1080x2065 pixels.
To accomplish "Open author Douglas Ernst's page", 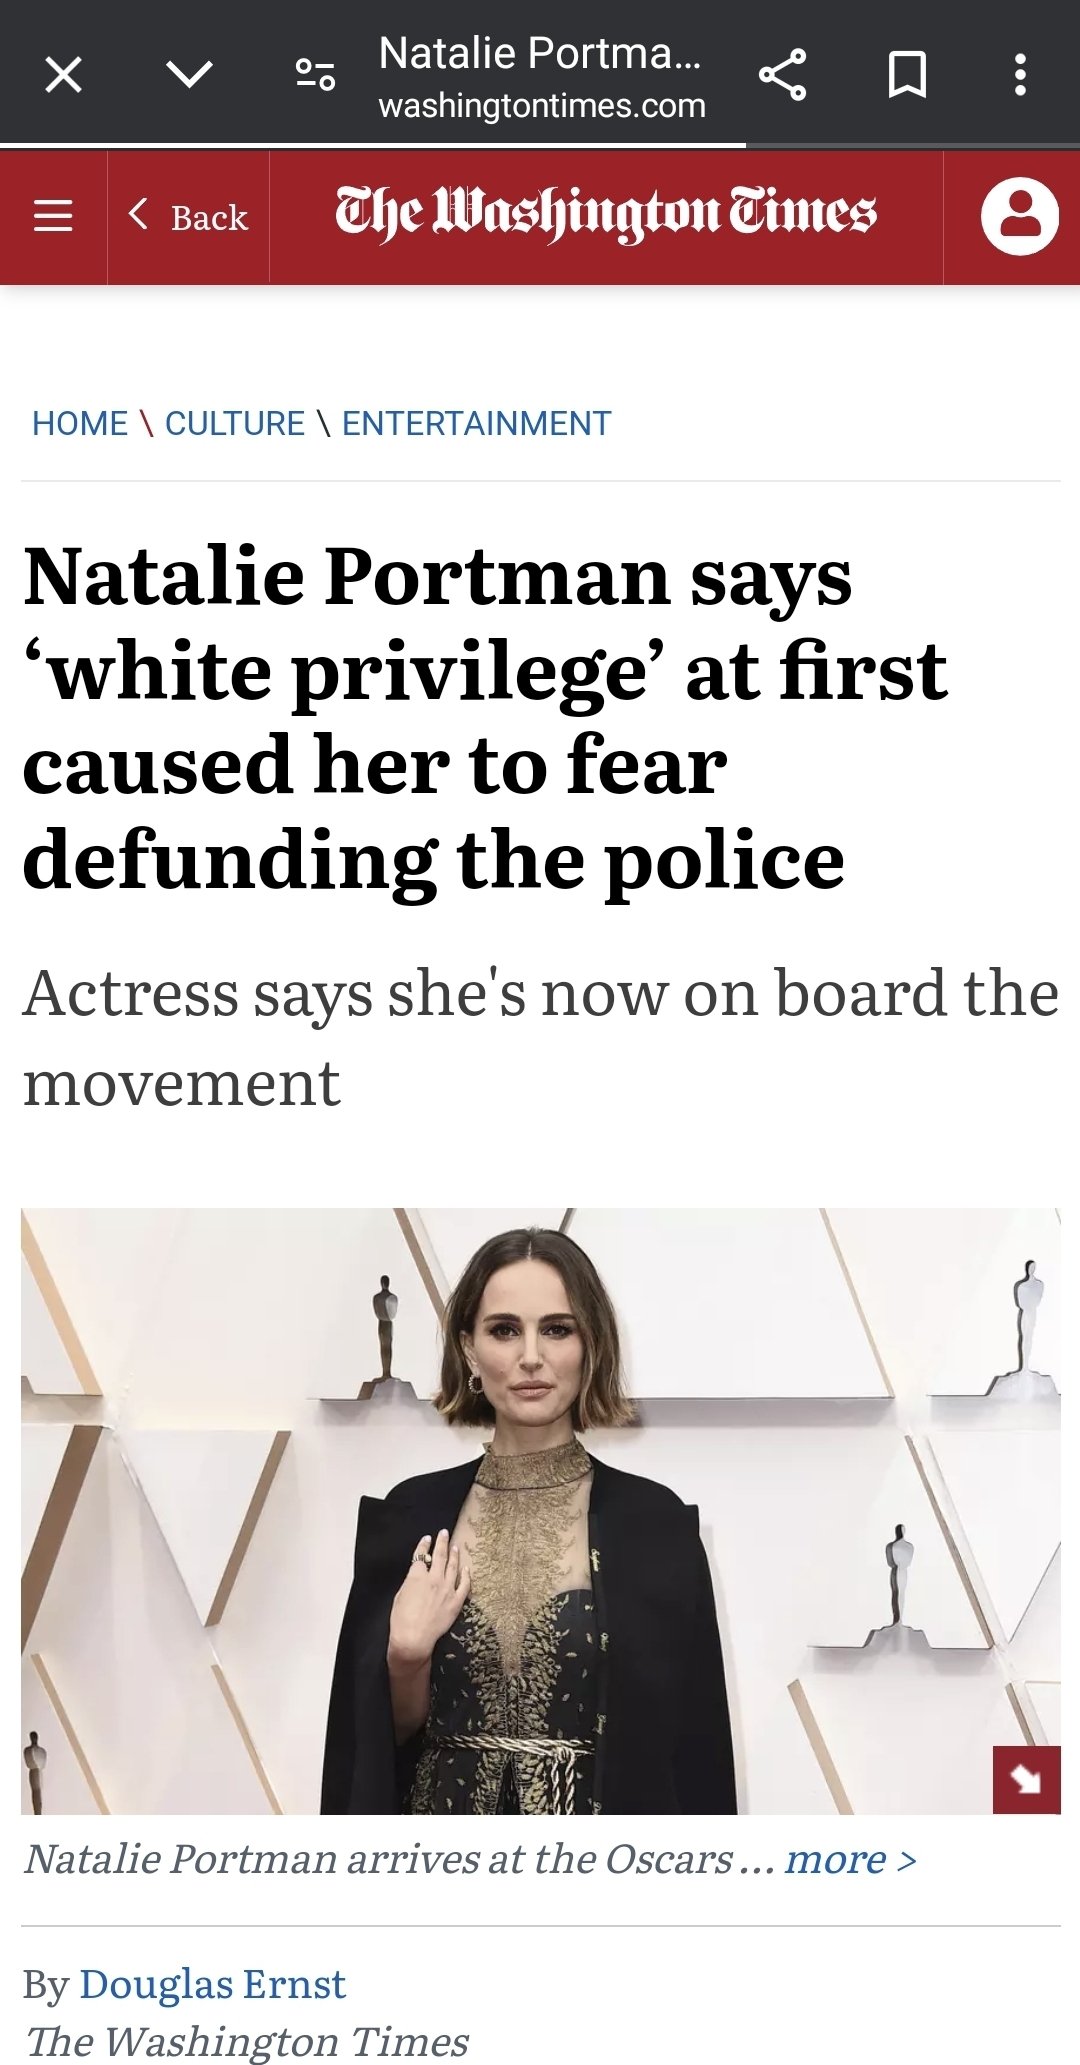I will 212,1984.
